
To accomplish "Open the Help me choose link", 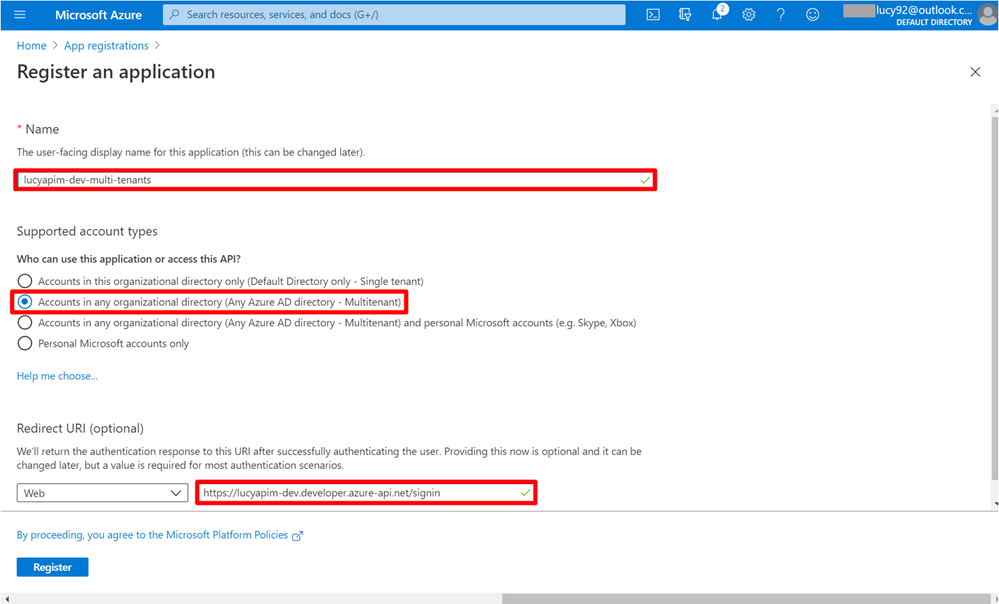I will coord(57,376).
